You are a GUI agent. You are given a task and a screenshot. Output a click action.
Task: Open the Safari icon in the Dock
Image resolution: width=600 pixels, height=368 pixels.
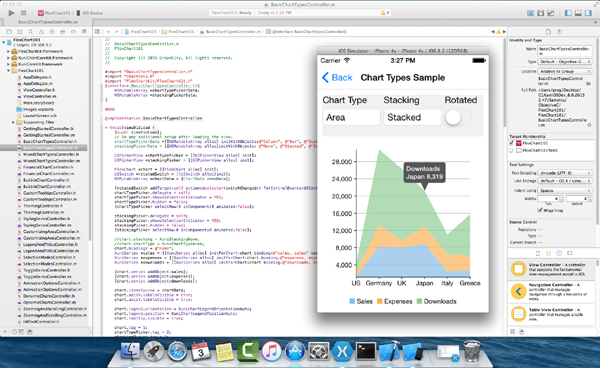(x=177, y=351)
